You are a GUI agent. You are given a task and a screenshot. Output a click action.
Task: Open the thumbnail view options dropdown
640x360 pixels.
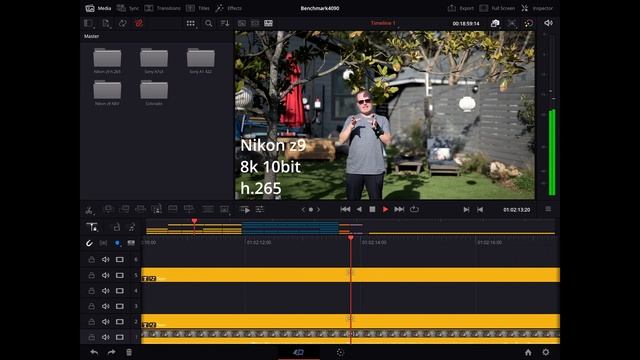[x=191, y=23]
